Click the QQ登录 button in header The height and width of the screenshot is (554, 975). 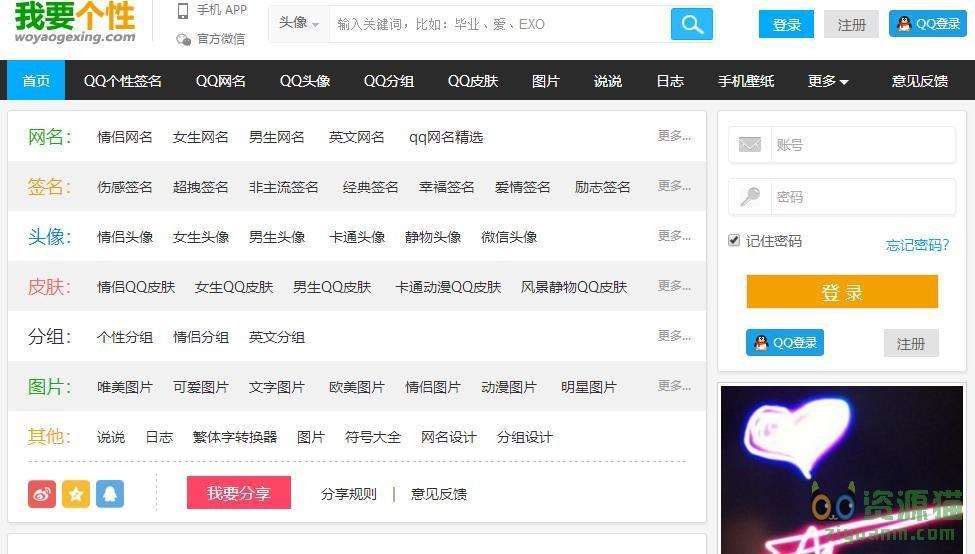point(928,24)
